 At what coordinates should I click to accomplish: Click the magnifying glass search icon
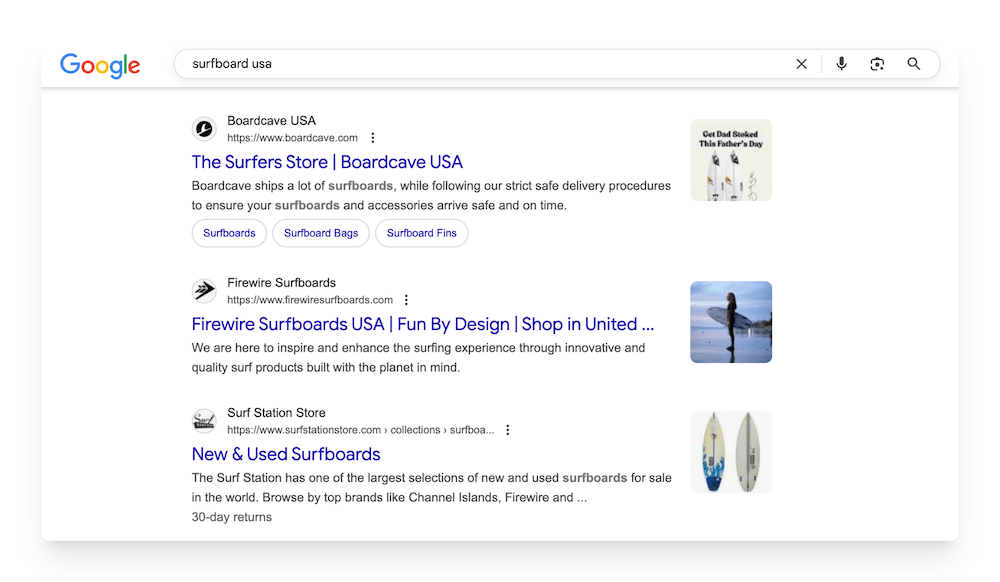[x=914, y=64]
